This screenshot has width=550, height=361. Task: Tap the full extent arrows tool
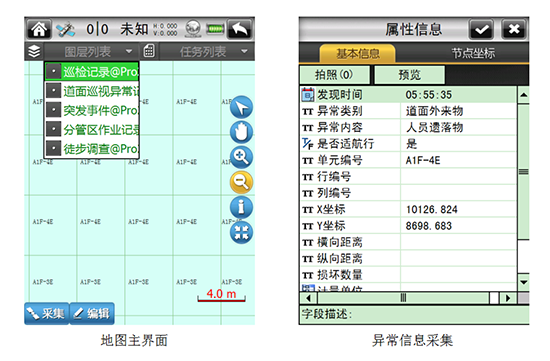point(241,232)
